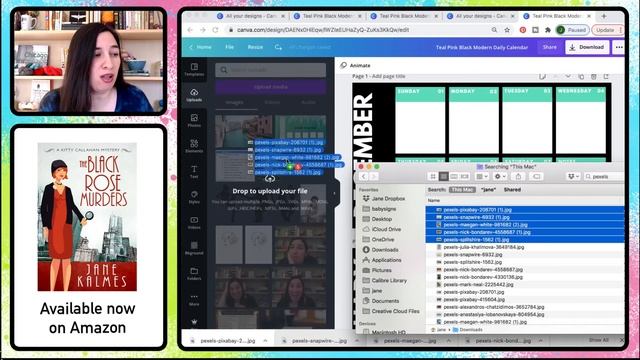640x360 pixels.
Task: Open the Chrome extensions puzzle icon
Action: (x=548, y=30)
